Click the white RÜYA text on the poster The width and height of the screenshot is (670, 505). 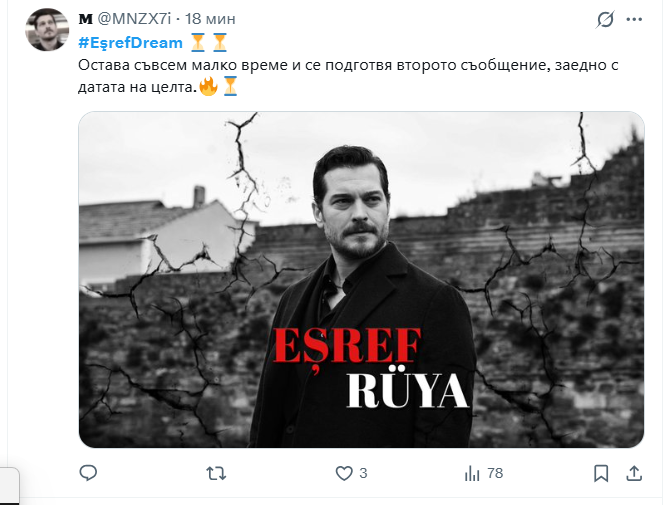point(407,390)
